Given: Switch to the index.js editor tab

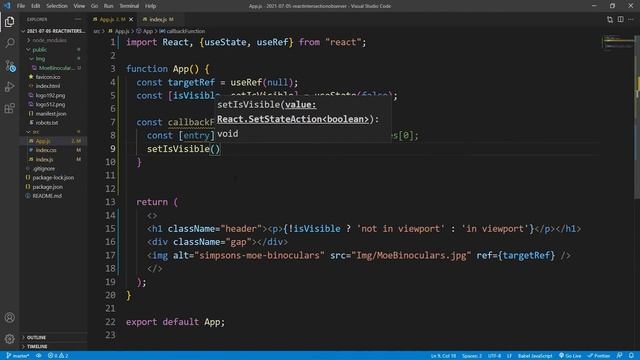Looking at the screenshot, I should tap(159, 19).
